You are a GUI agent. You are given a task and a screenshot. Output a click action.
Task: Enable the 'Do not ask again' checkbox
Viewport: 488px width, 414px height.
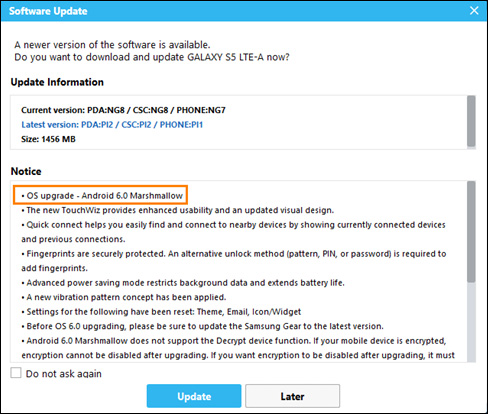16,373
